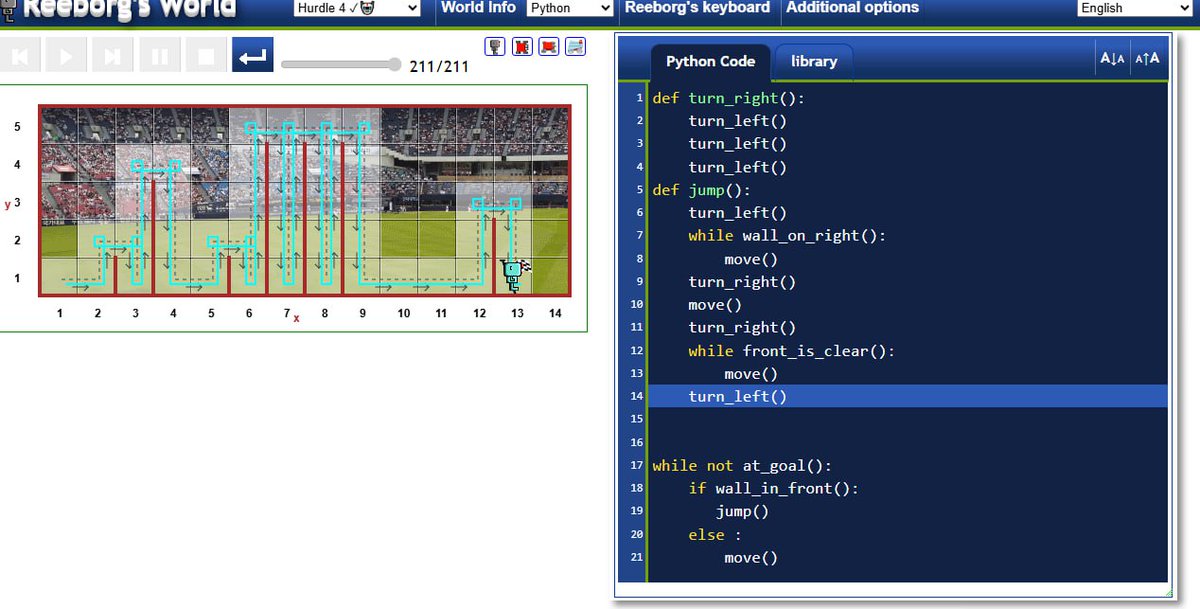This screenshot has width=1200, height=609.
Task: Click line number 17 in gutter
Action: click(x=636, y=466)
